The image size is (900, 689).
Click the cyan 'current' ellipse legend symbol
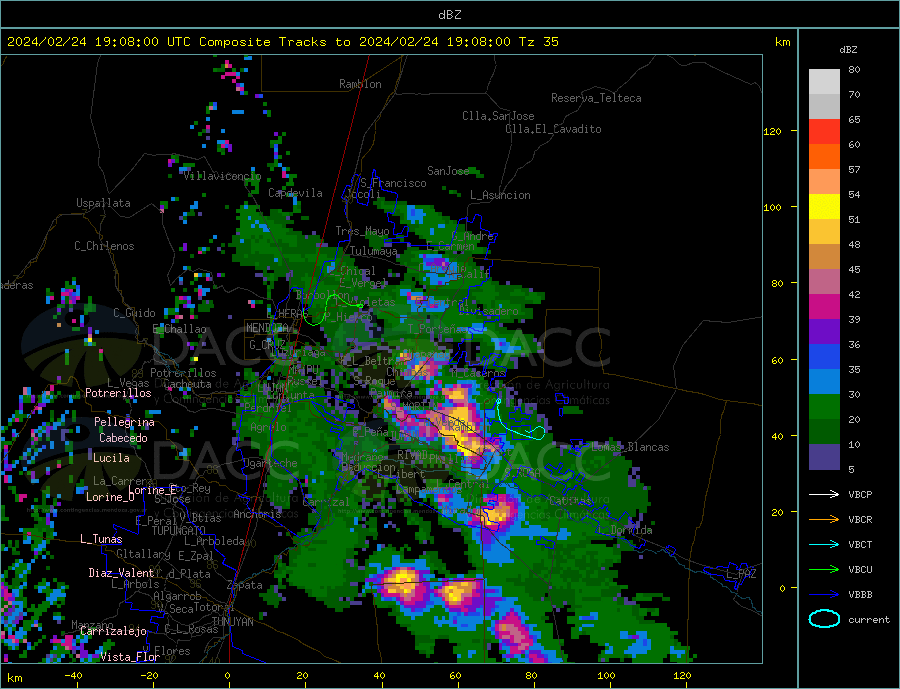(x=824, y=619)
